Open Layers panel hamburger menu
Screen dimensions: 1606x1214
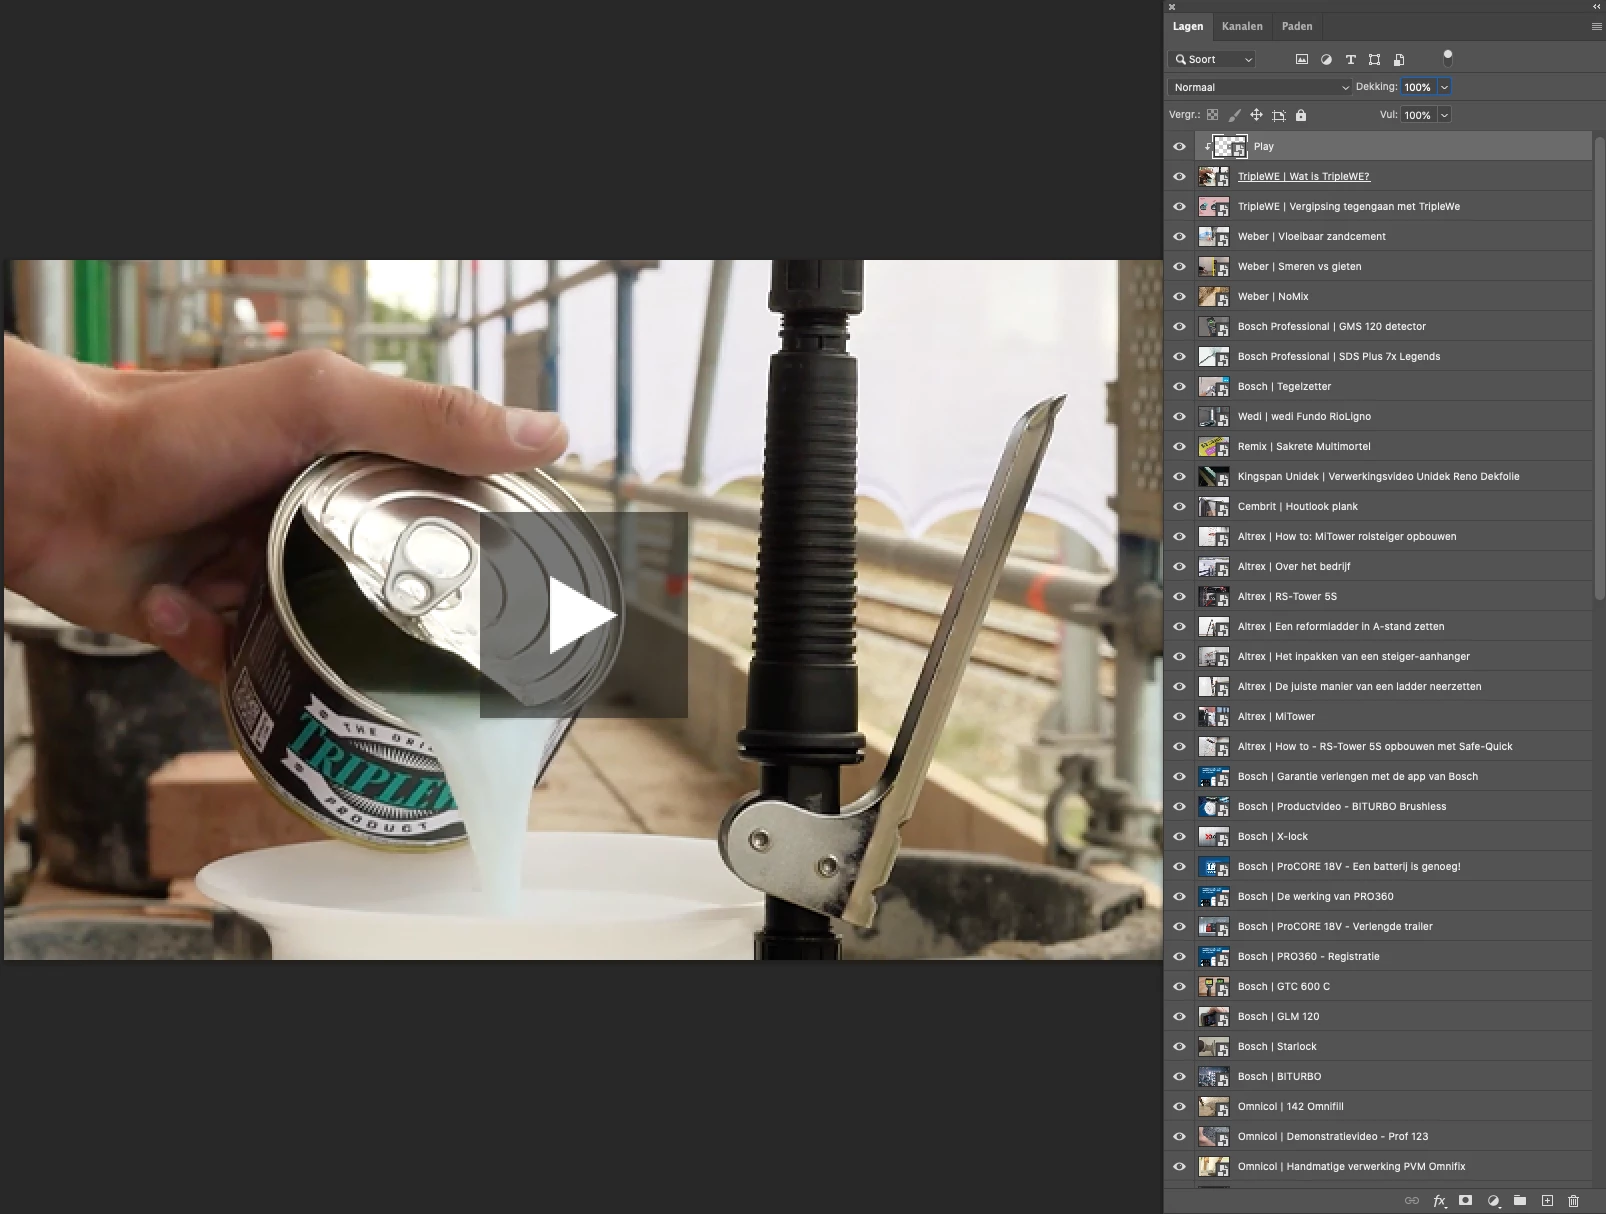[x=1596, y=26]
